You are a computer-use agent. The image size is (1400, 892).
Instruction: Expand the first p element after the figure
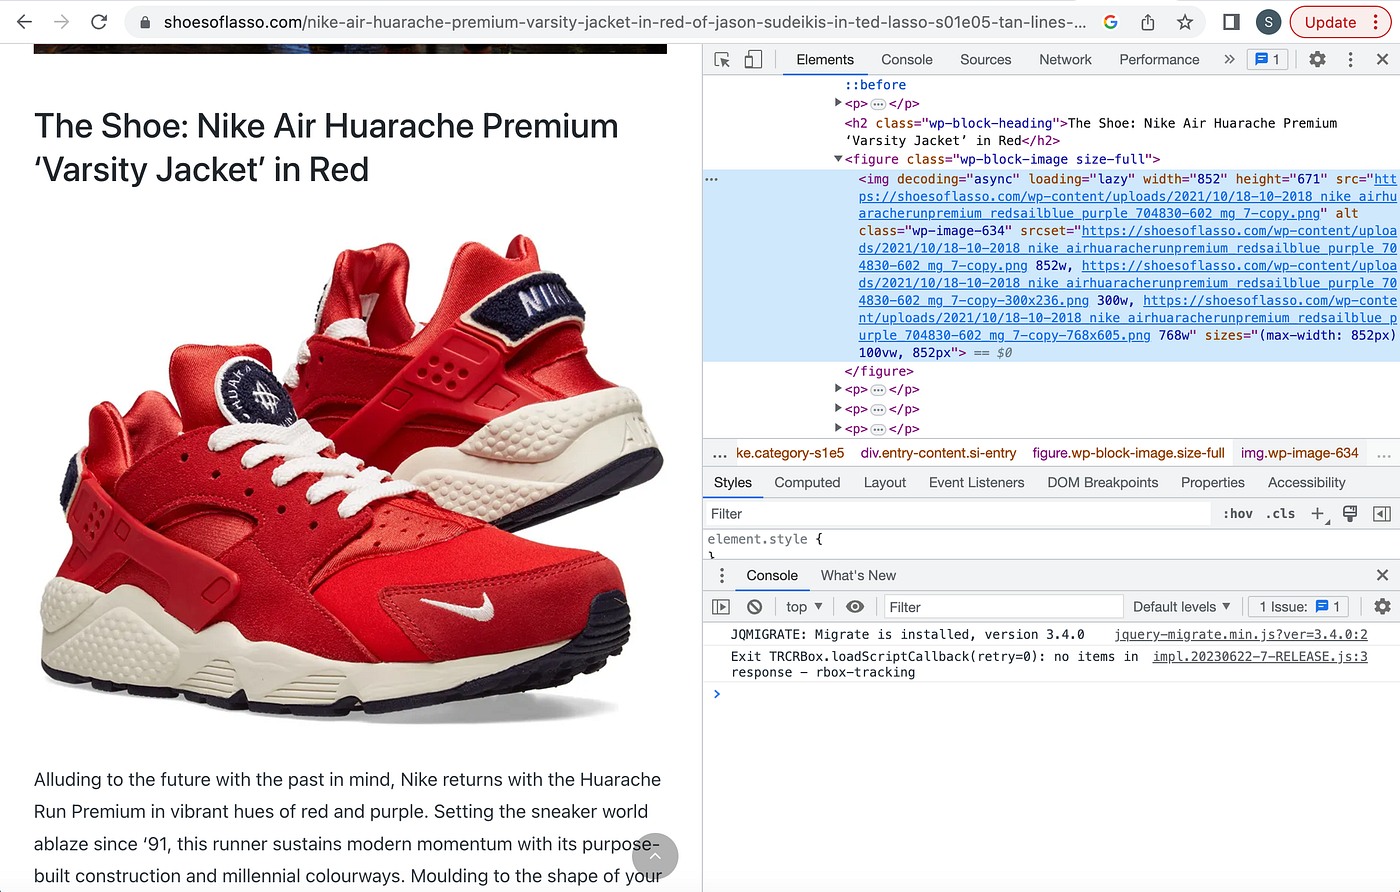[x=838, y=389]
